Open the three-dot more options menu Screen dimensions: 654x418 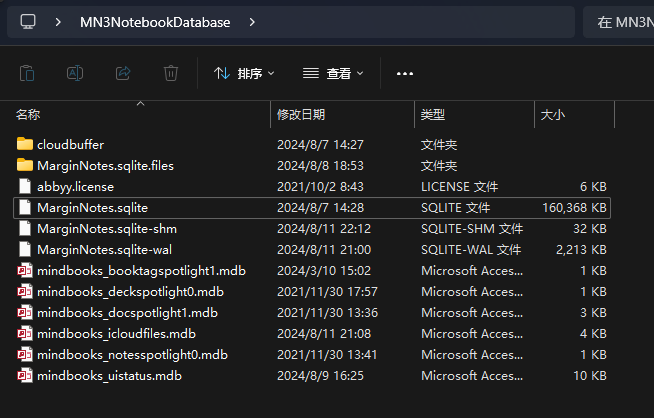405,73
